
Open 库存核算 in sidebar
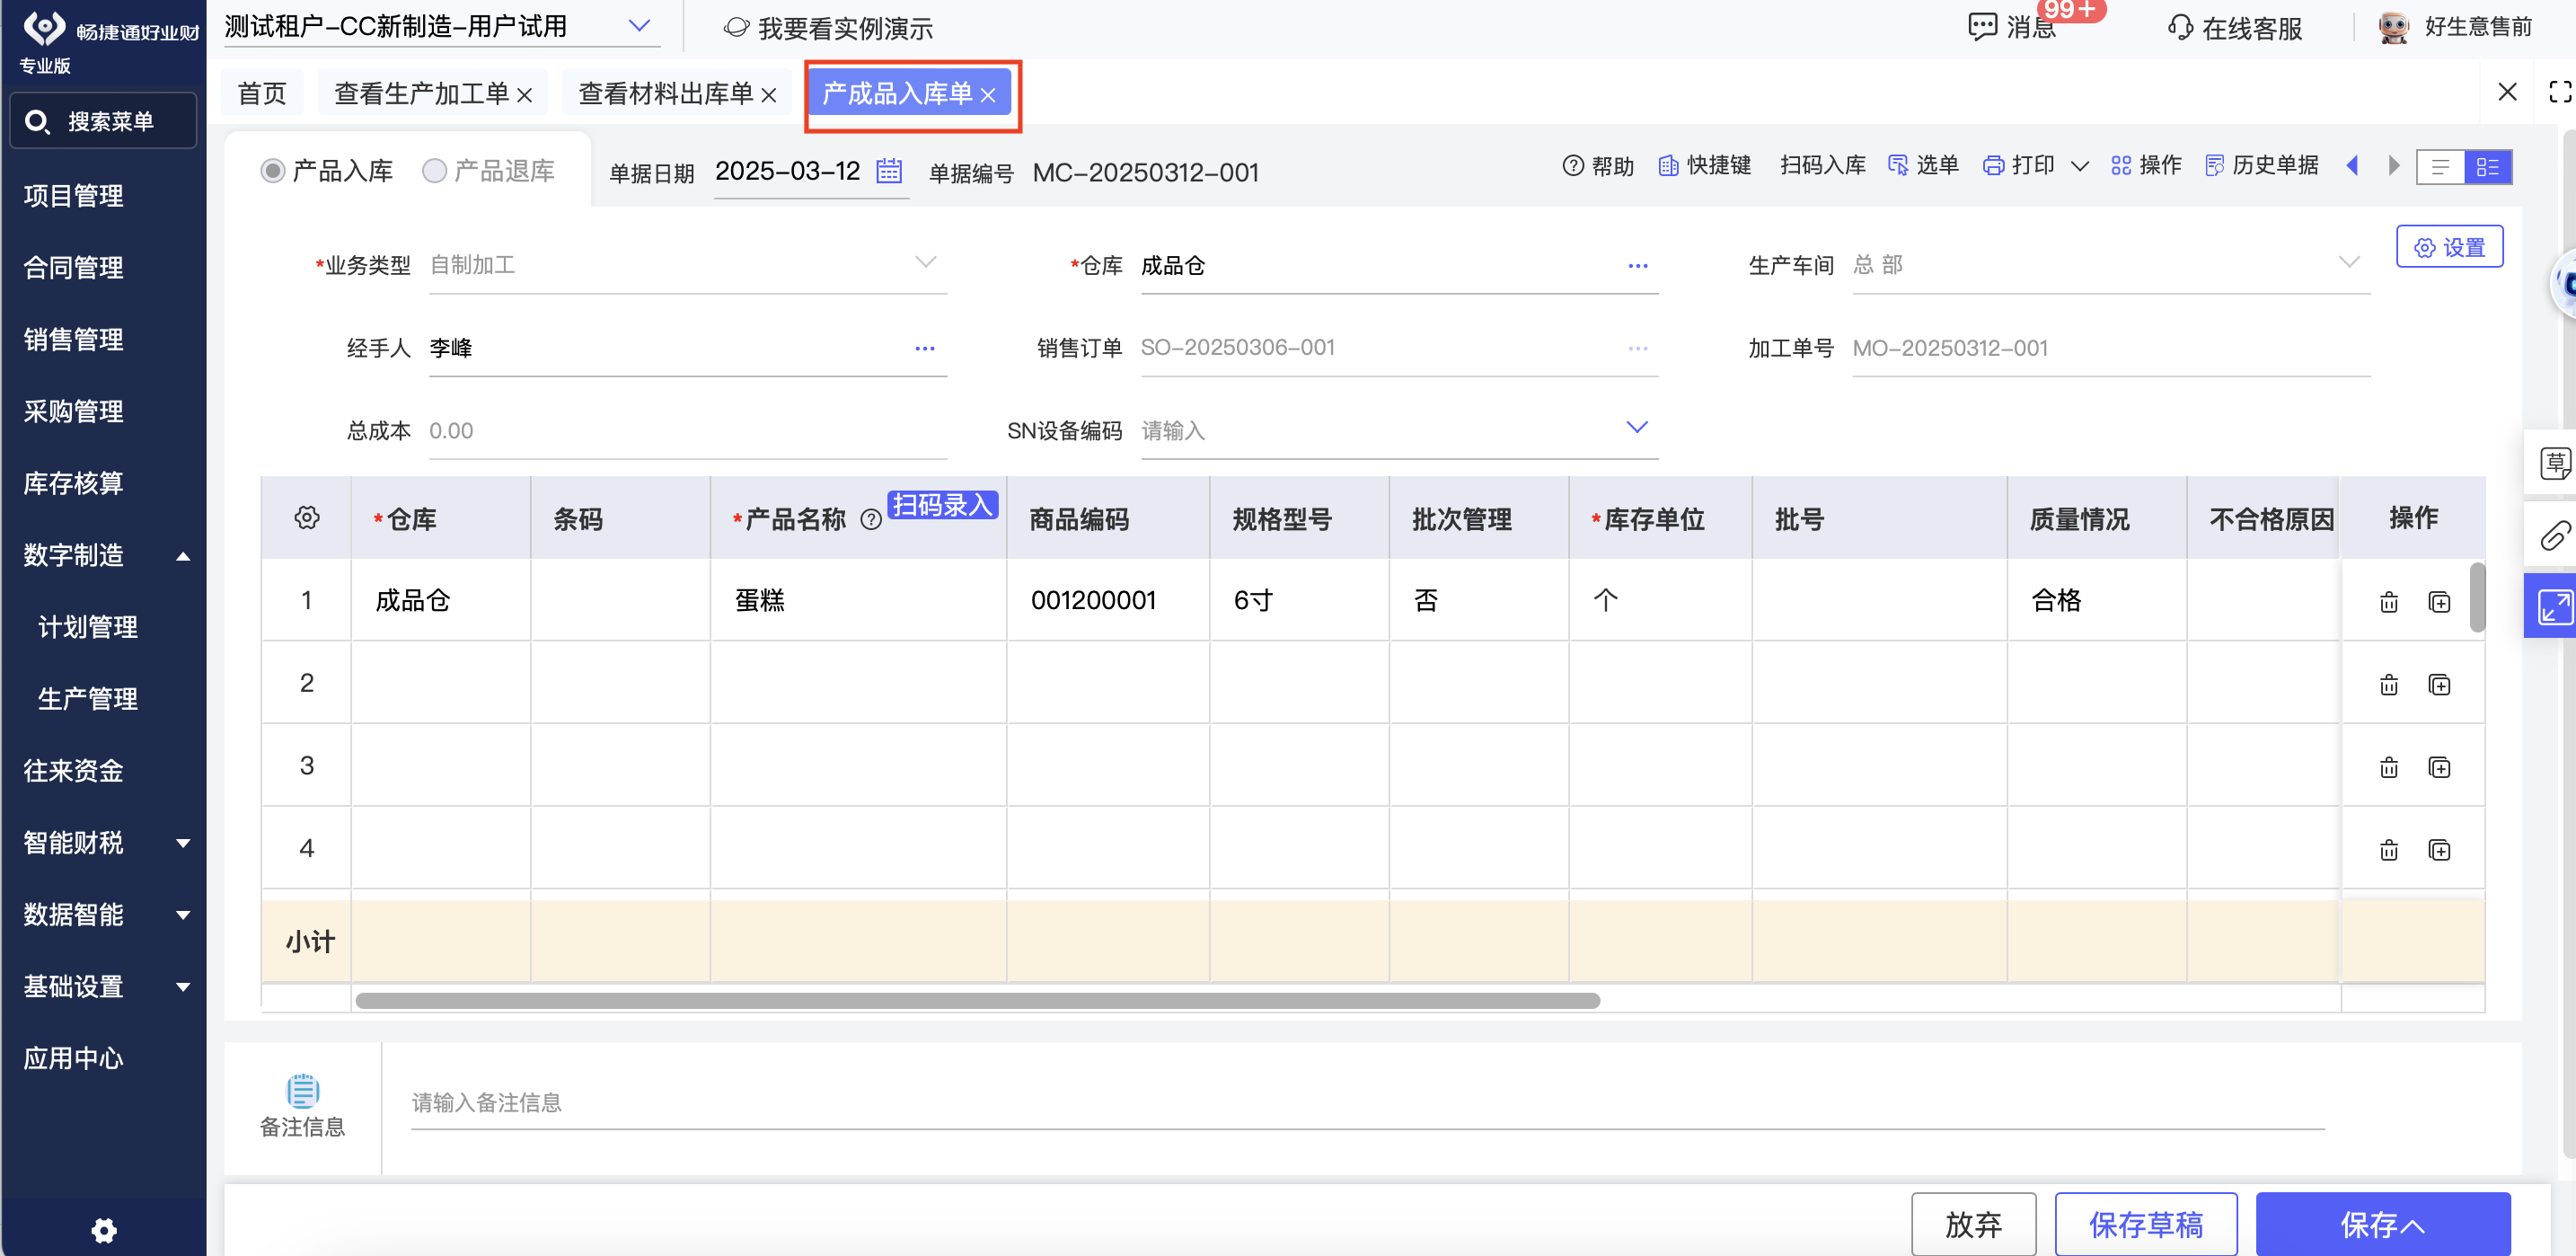[x=74, y=483]
